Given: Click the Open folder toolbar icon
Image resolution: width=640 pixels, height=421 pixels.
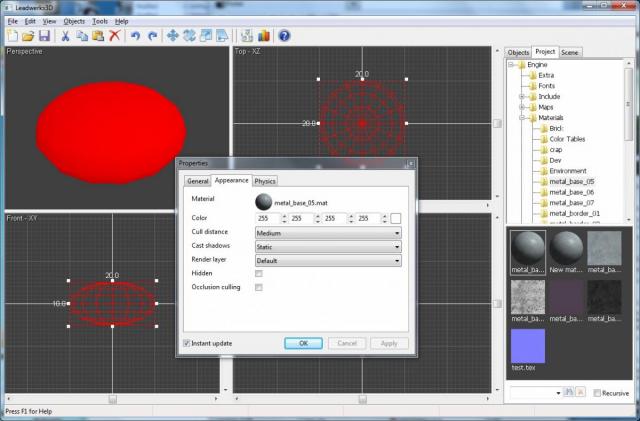Looking at the screenshot, I should pyautogui.click(x=28, y=36).
